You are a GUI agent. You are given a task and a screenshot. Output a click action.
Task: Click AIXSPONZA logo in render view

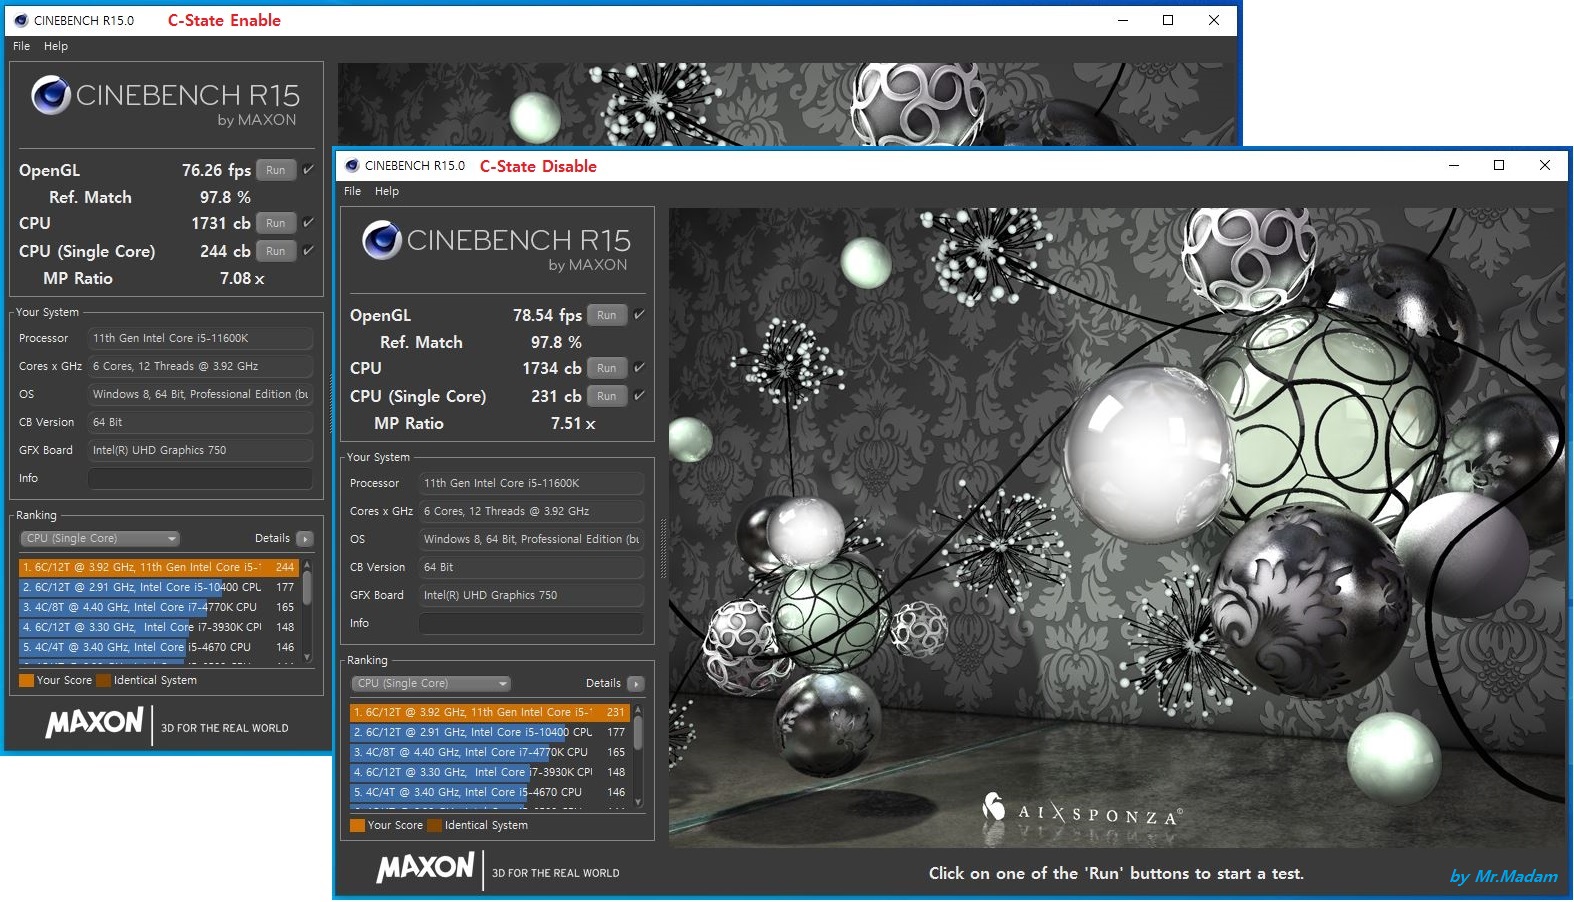point(1083,809)
